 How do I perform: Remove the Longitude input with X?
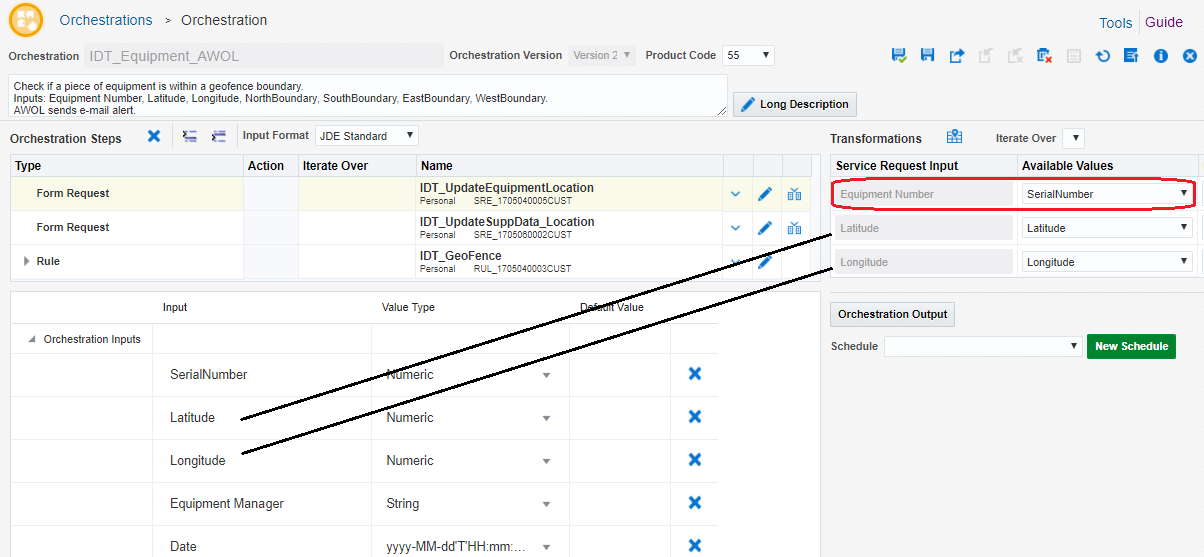tap(695, 460)
